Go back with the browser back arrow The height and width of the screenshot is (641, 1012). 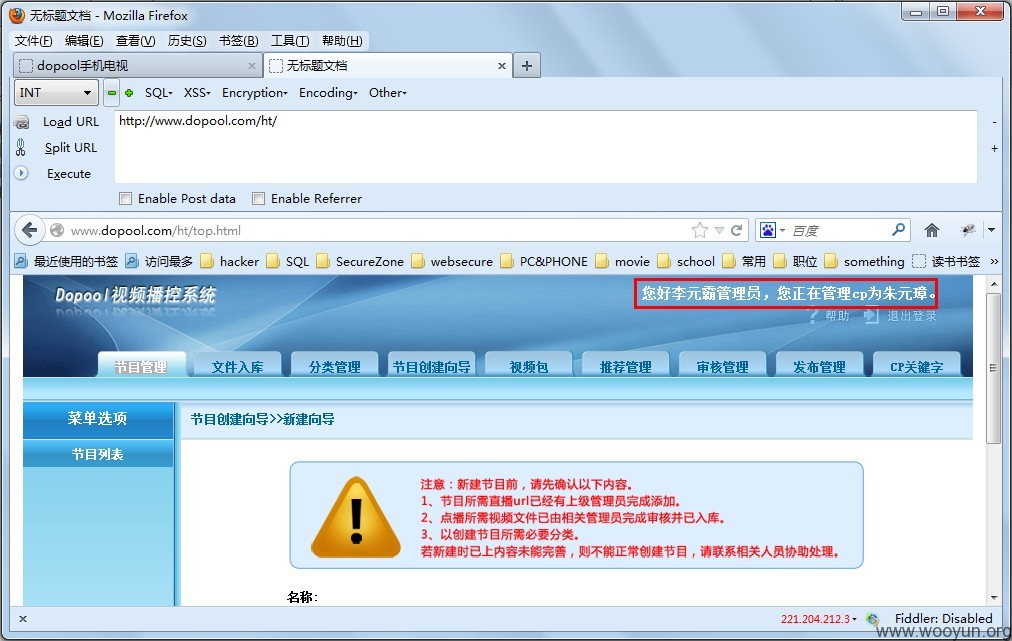(x=29, y=230)
